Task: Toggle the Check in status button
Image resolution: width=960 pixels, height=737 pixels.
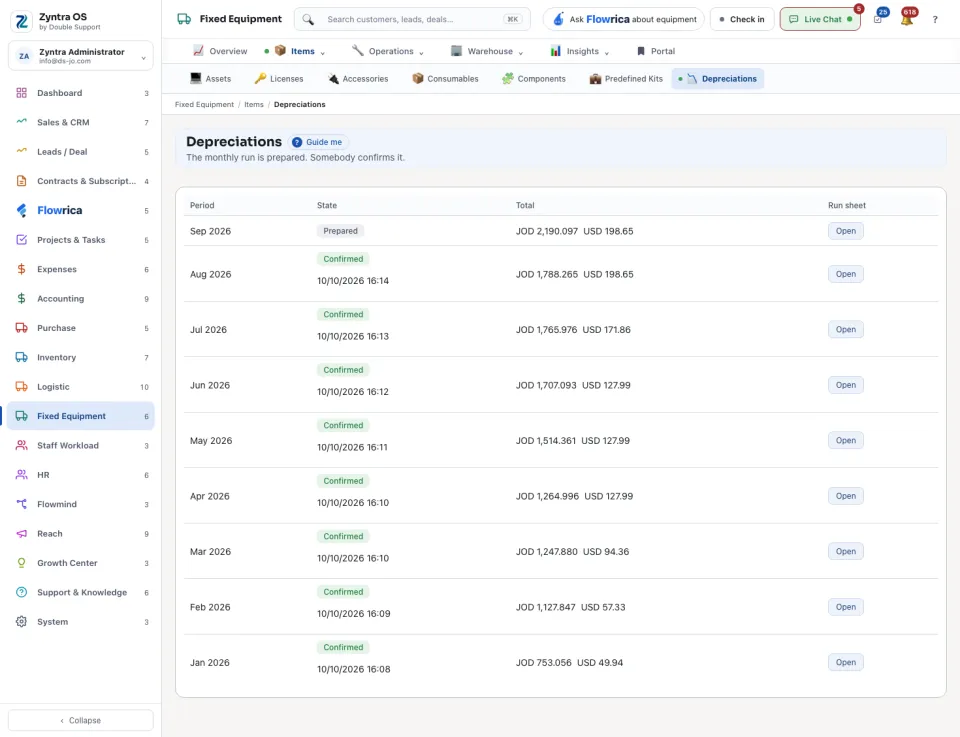Action: 742,20
